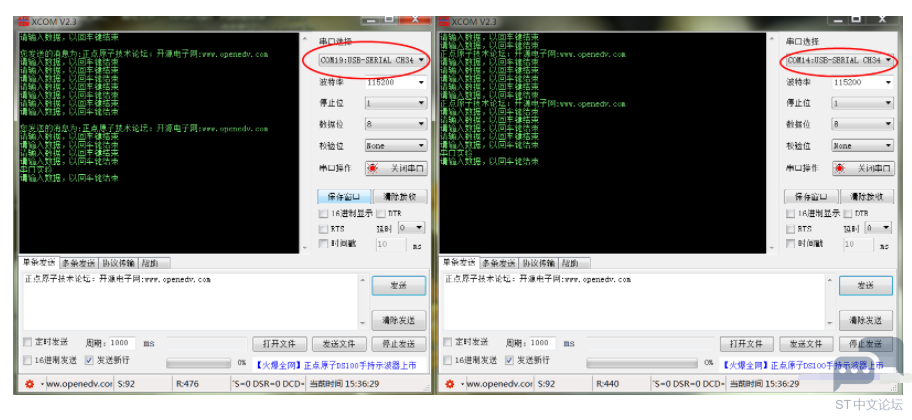Enable 时间戳 checkbox in COM19 window
Screen dimensions: 912x420
[323, 244]
